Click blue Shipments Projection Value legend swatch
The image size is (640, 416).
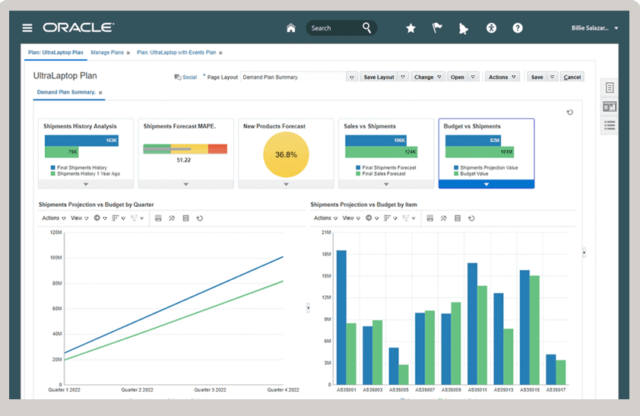pyautogui.click(x=456, y=167)
